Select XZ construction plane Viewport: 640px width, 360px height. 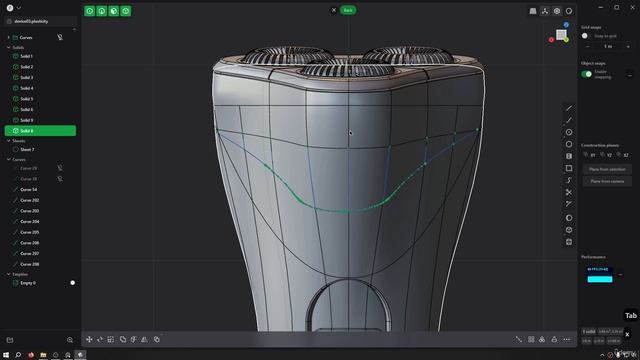pyautogui.click(x=623, y=155)
